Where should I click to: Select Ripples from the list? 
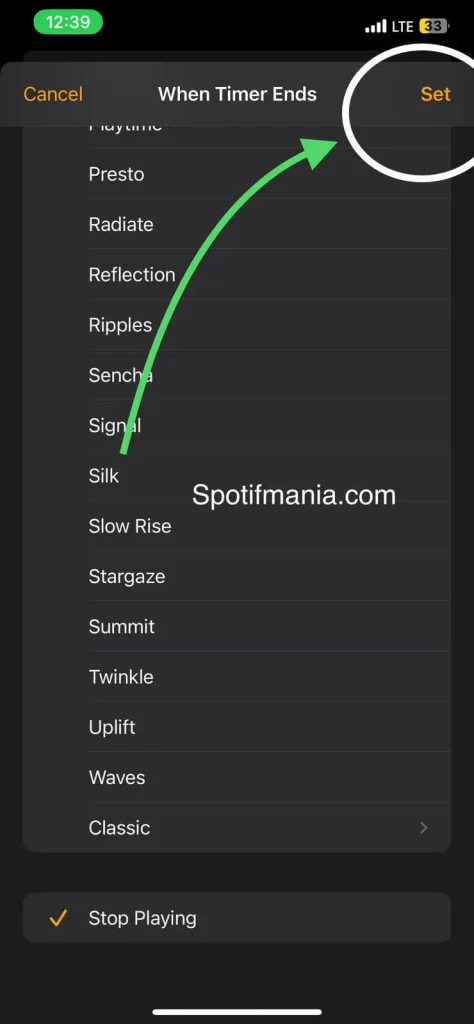237,325
